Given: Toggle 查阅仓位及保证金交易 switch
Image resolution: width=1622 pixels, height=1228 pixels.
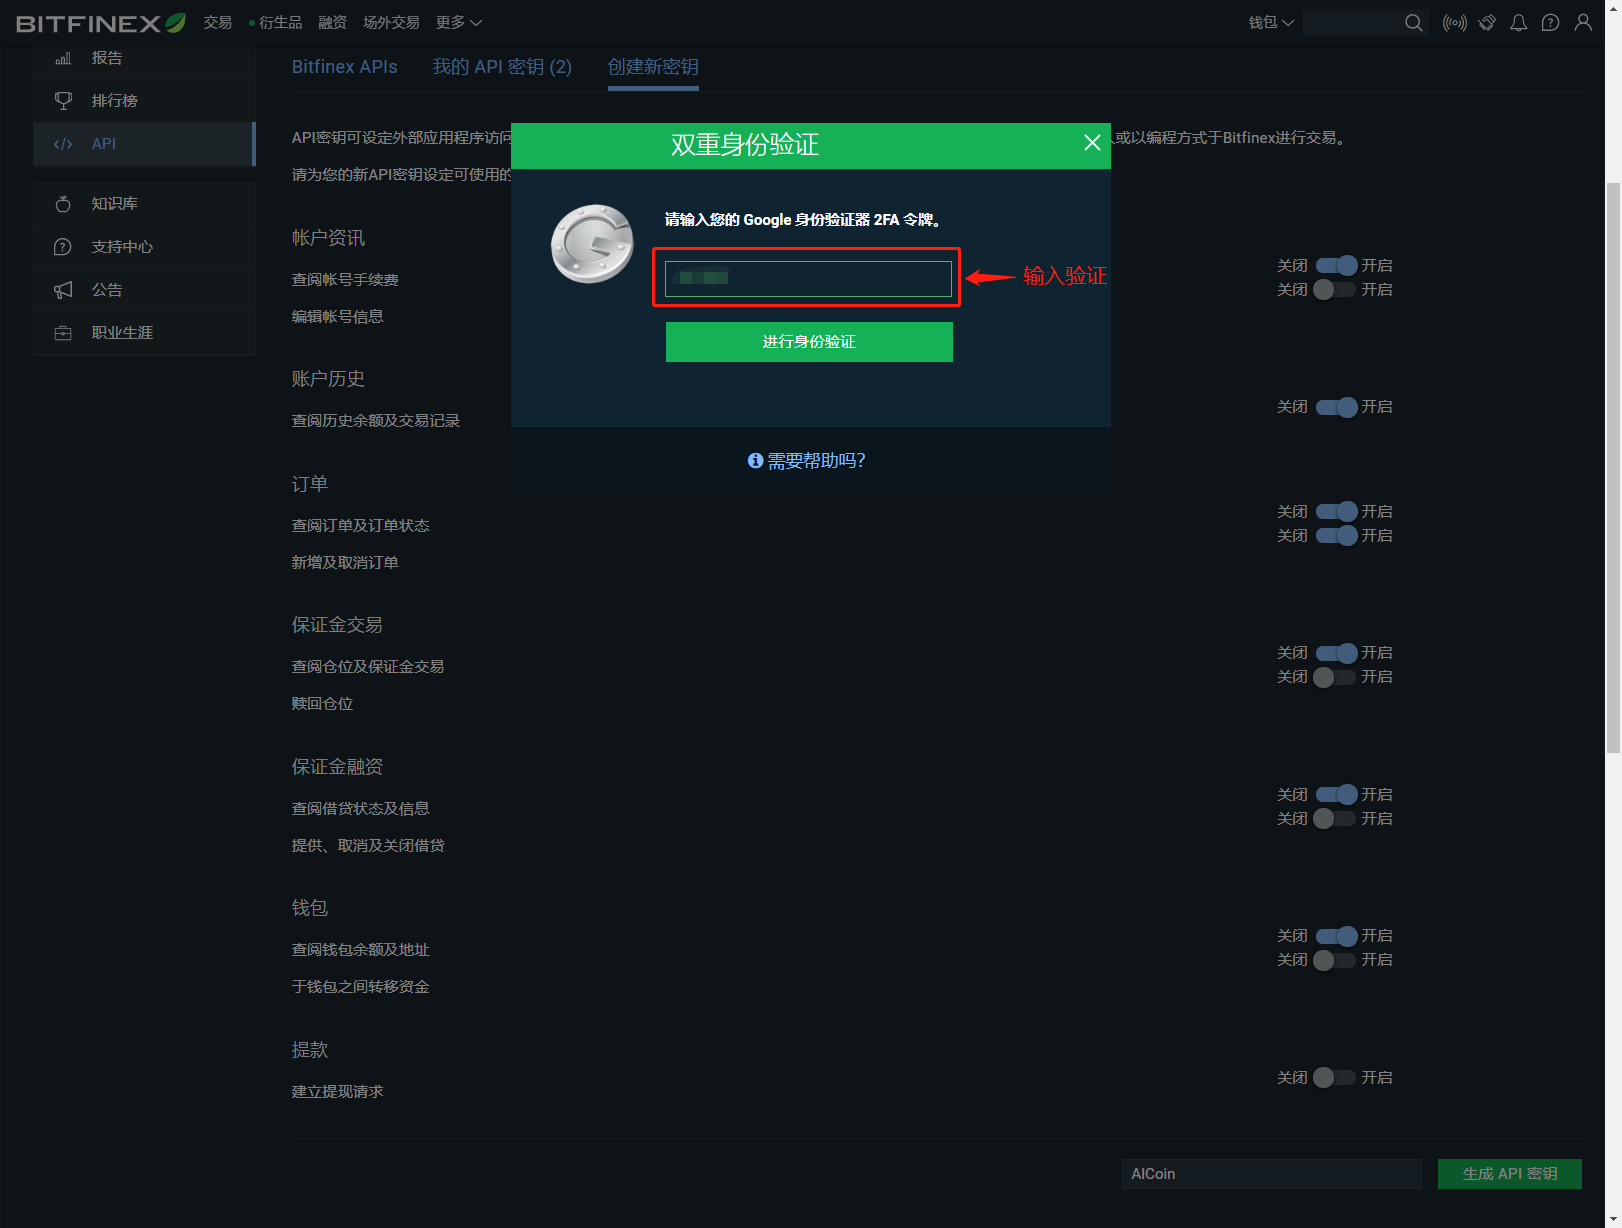Looking at the screenshot, I should (x=1336, y=653).
